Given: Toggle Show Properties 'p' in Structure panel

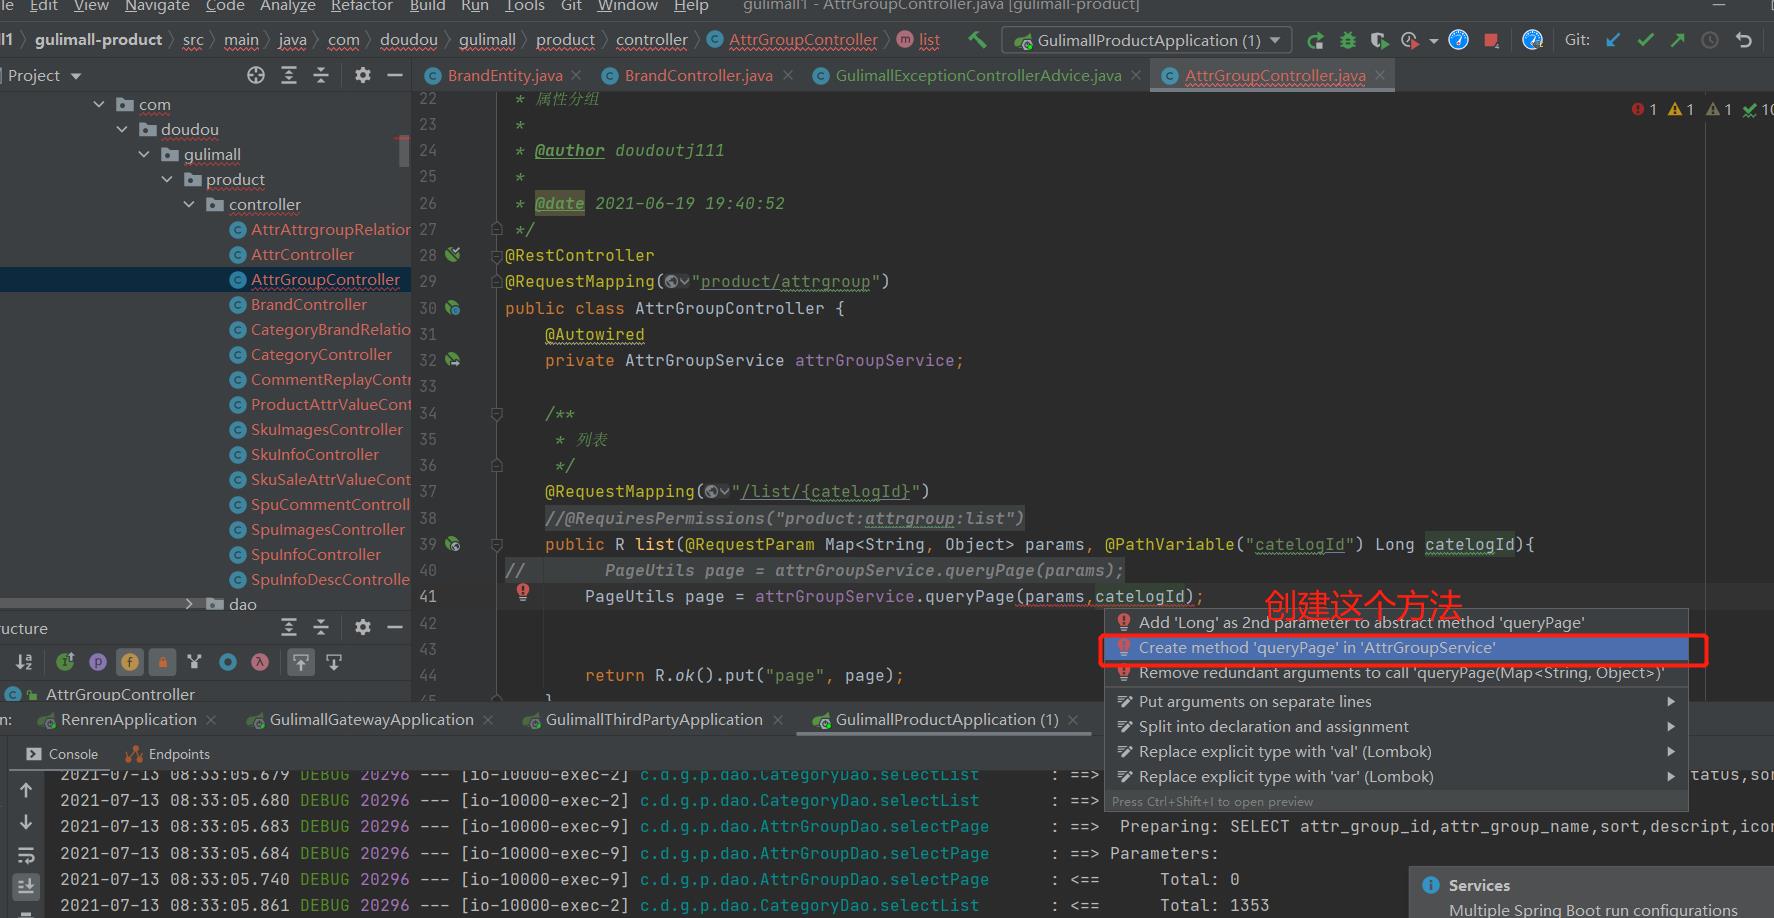Looking at the screenshot, I should (98, 661).
